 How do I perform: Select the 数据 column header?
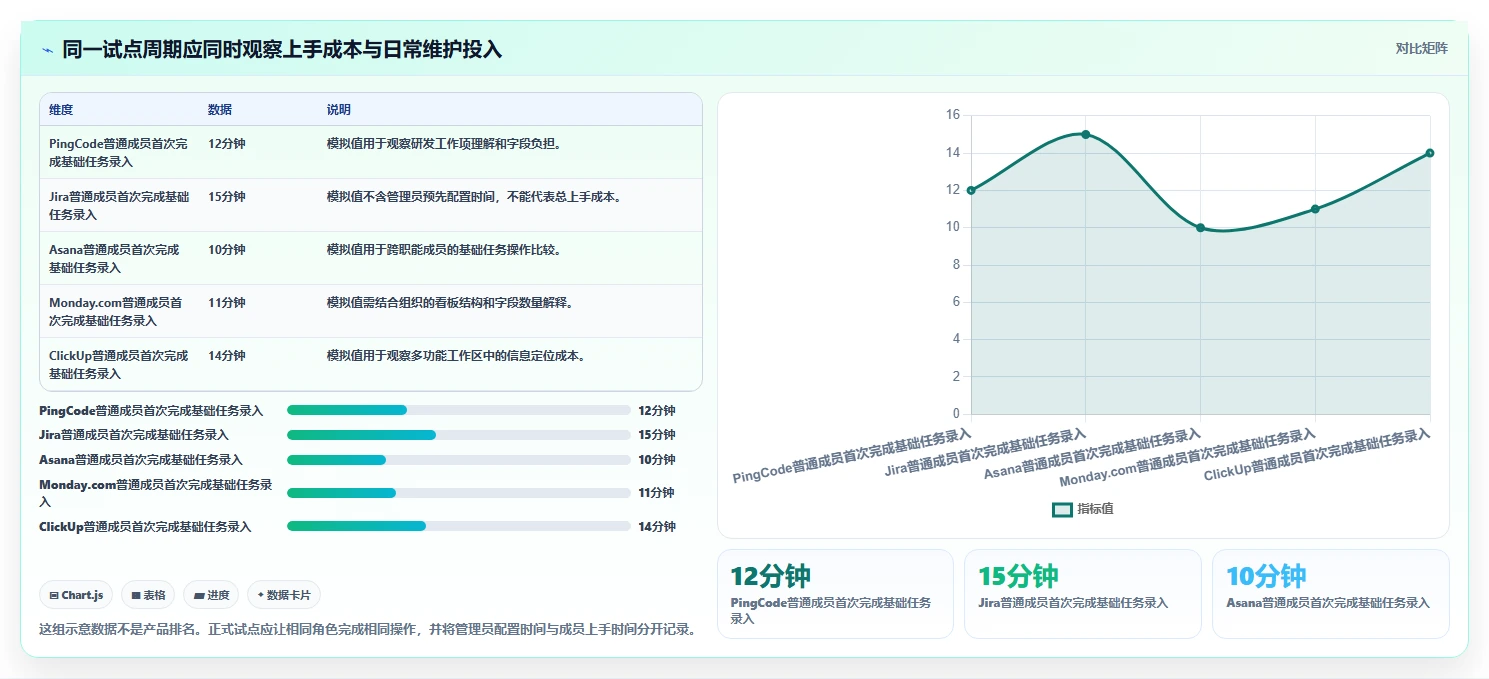220,110
